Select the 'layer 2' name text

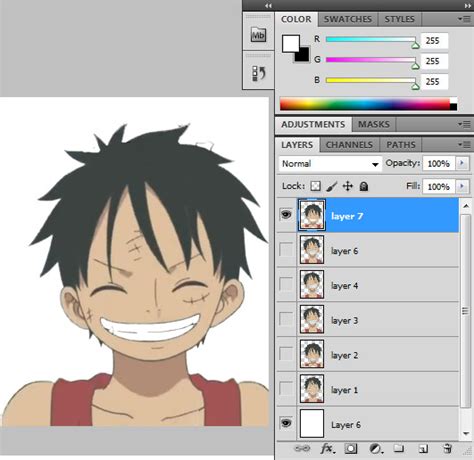[344, 355]
